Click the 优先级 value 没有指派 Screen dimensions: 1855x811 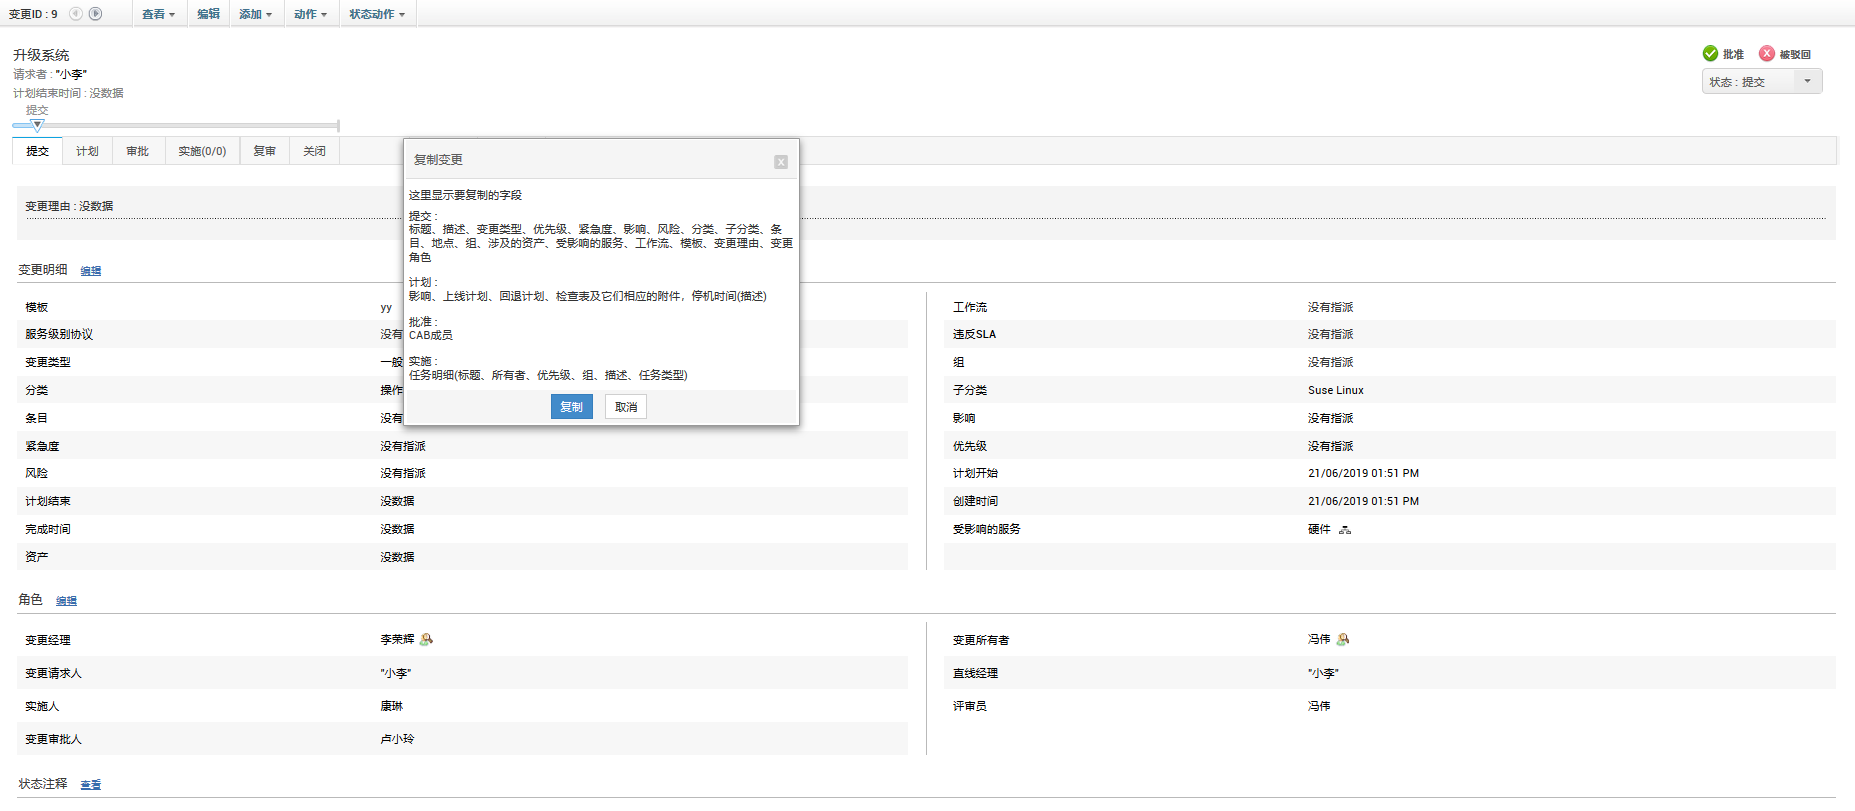(x=1331, y=446)
